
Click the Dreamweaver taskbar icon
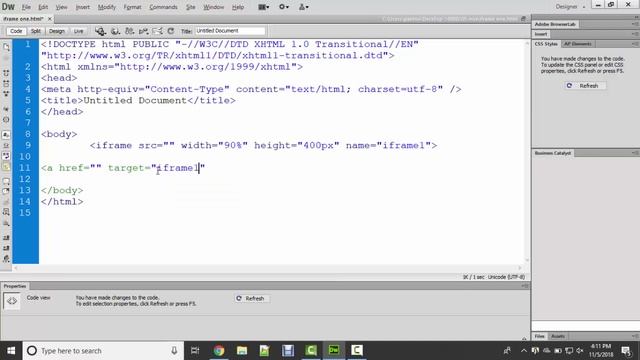333,351
